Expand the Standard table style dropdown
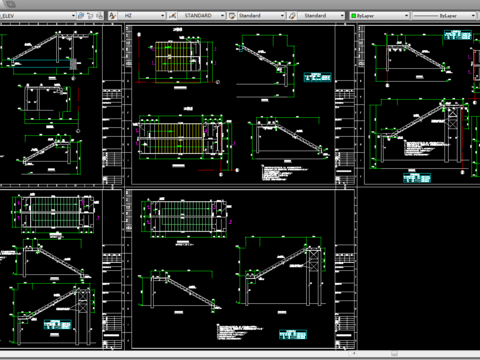The width and height of the screenshot is (480, 360). click(x=282, y=16)
